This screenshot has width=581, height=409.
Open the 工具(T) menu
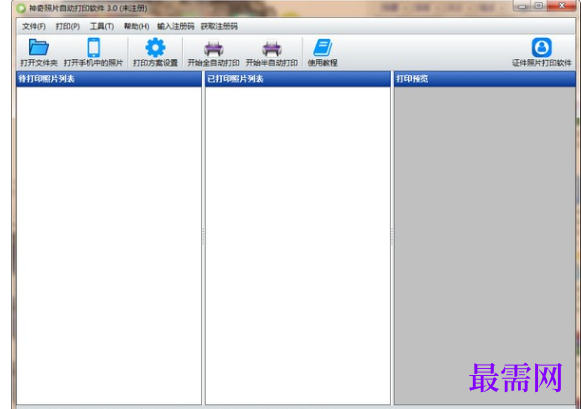point(102,26)
